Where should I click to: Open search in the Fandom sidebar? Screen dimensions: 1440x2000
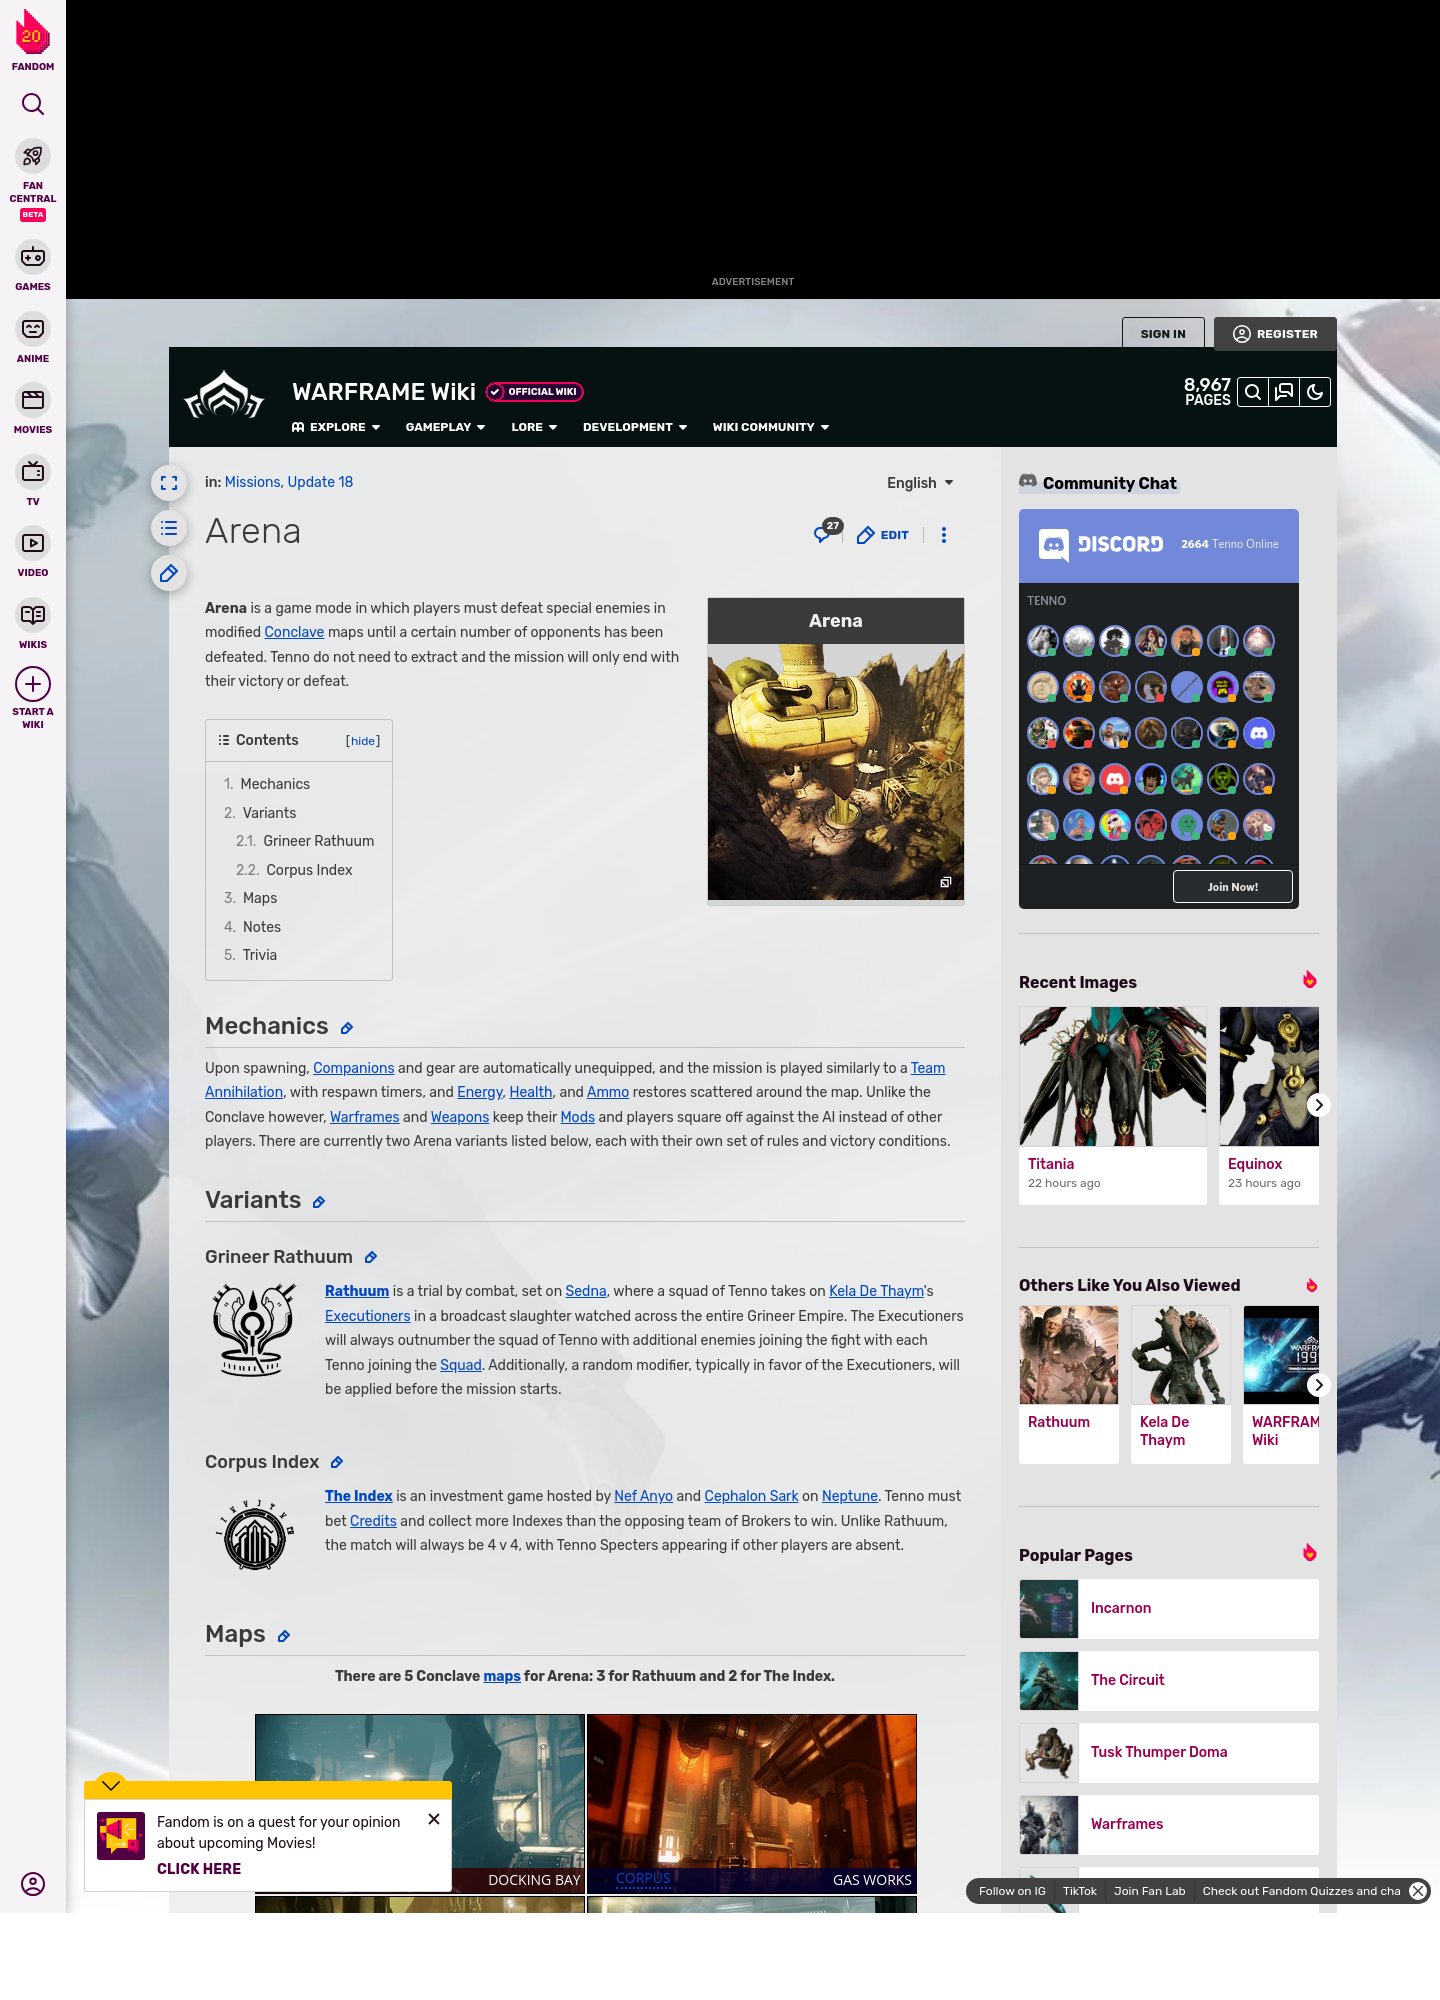(x=33, y=104)
